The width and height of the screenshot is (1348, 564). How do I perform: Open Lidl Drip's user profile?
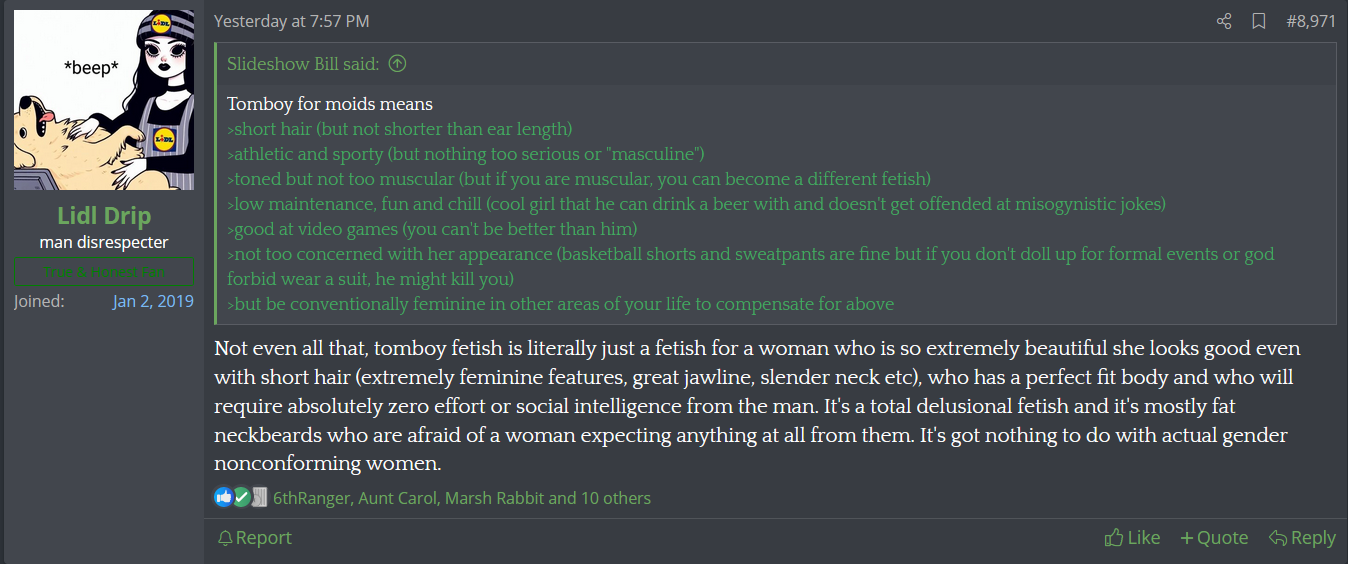pos(104,217)
